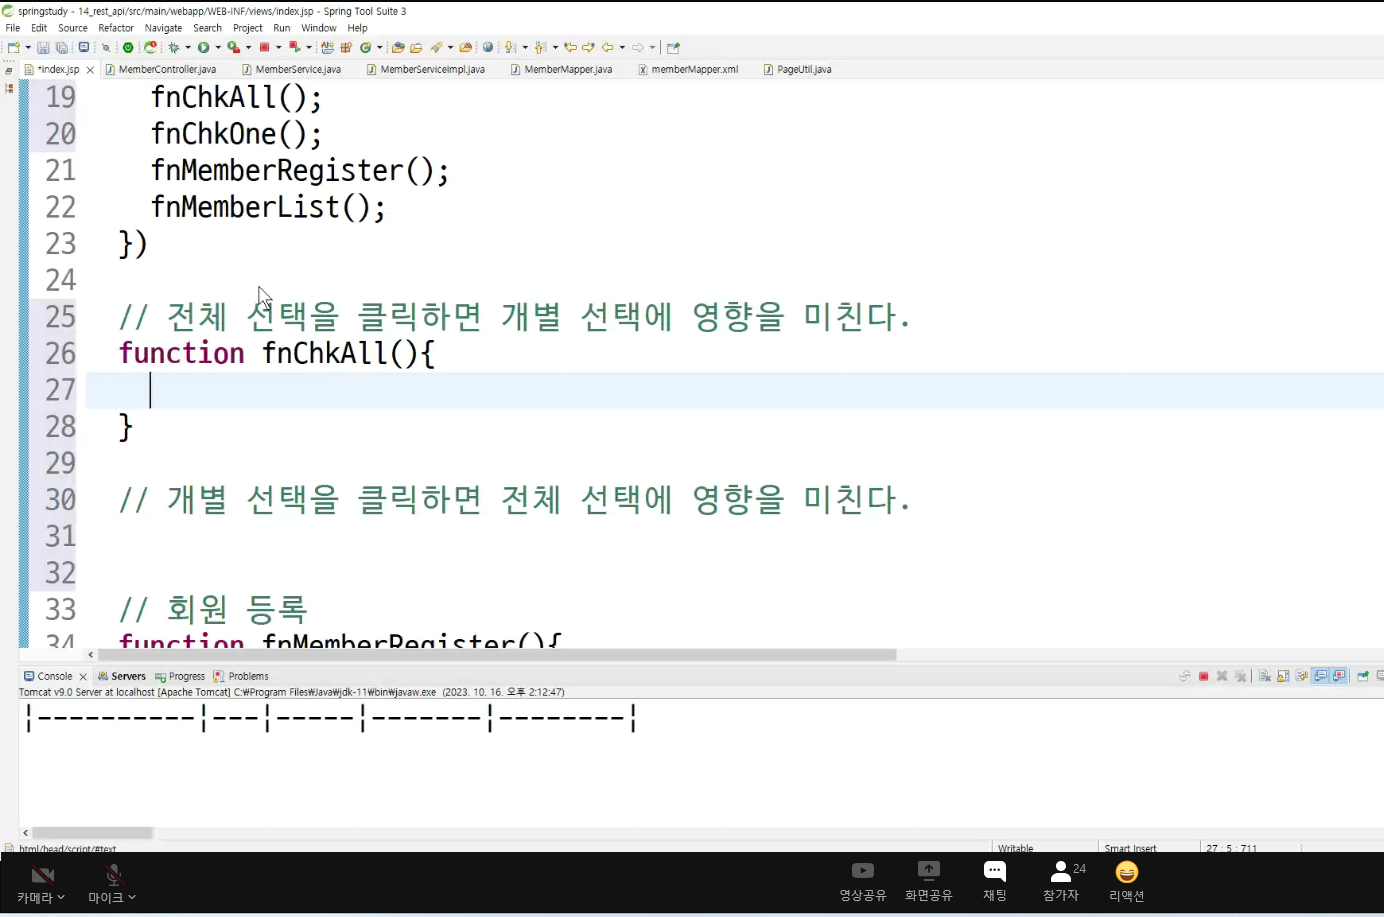Switch to PageUtil.java tab
1384x917 pixels.
point(797,69)
